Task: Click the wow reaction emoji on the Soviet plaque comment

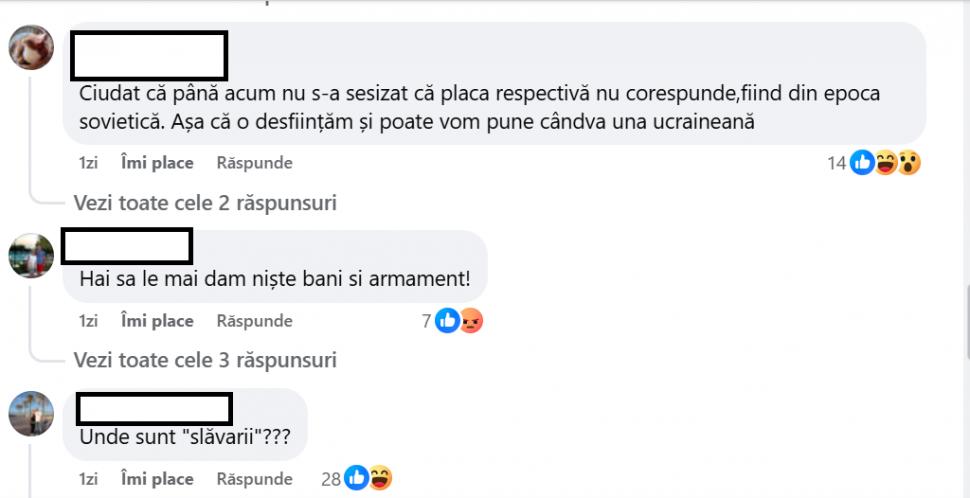Action: (908, 163)
